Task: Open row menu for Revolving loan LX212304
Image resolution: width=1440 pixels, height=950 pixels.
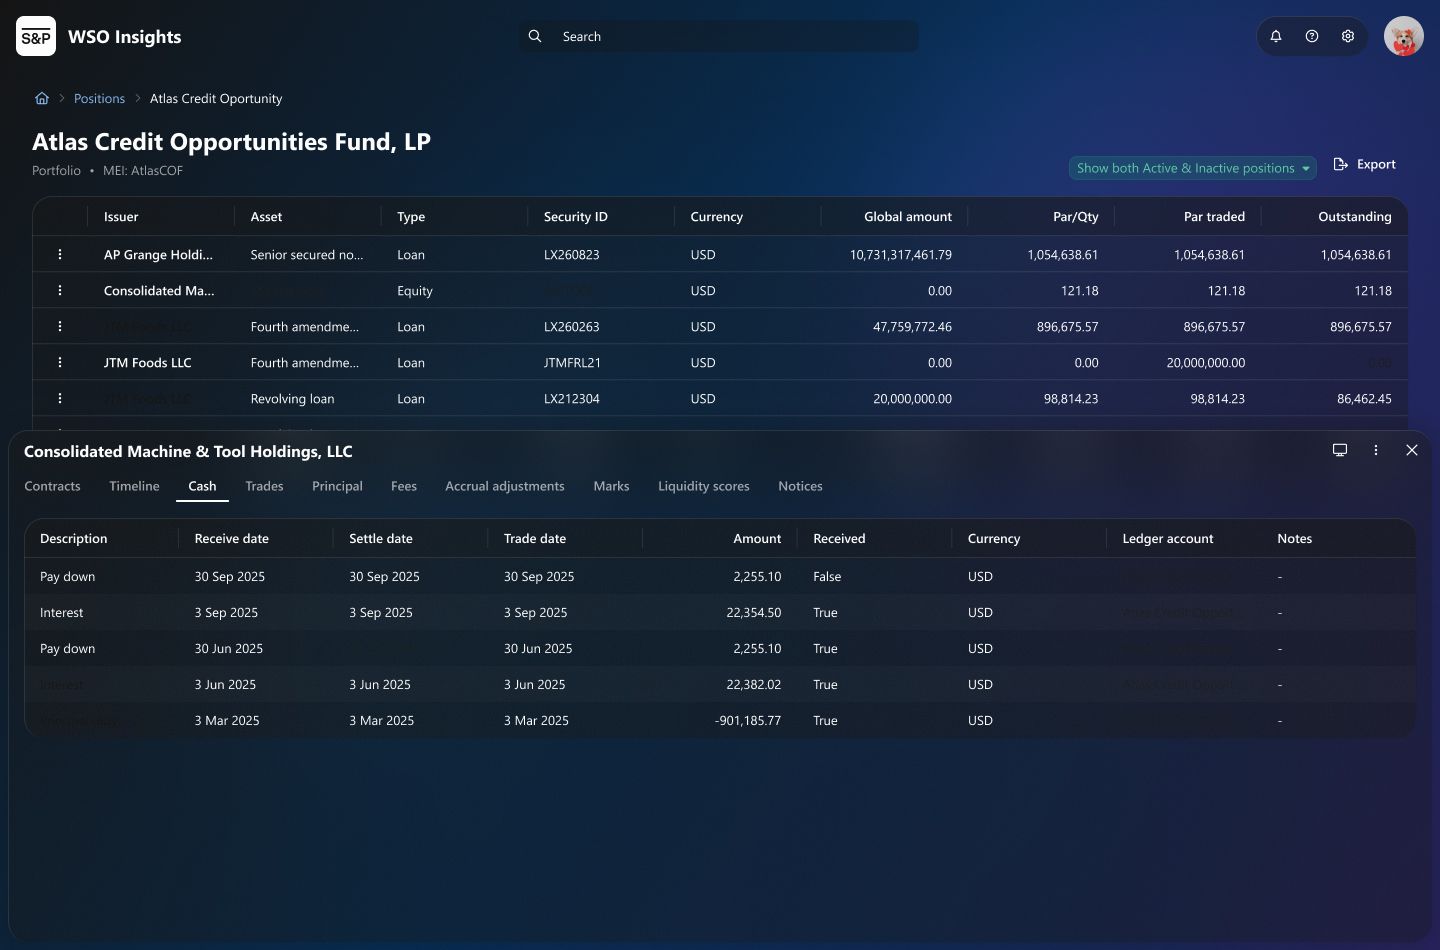Action: (x=60, y=398)
